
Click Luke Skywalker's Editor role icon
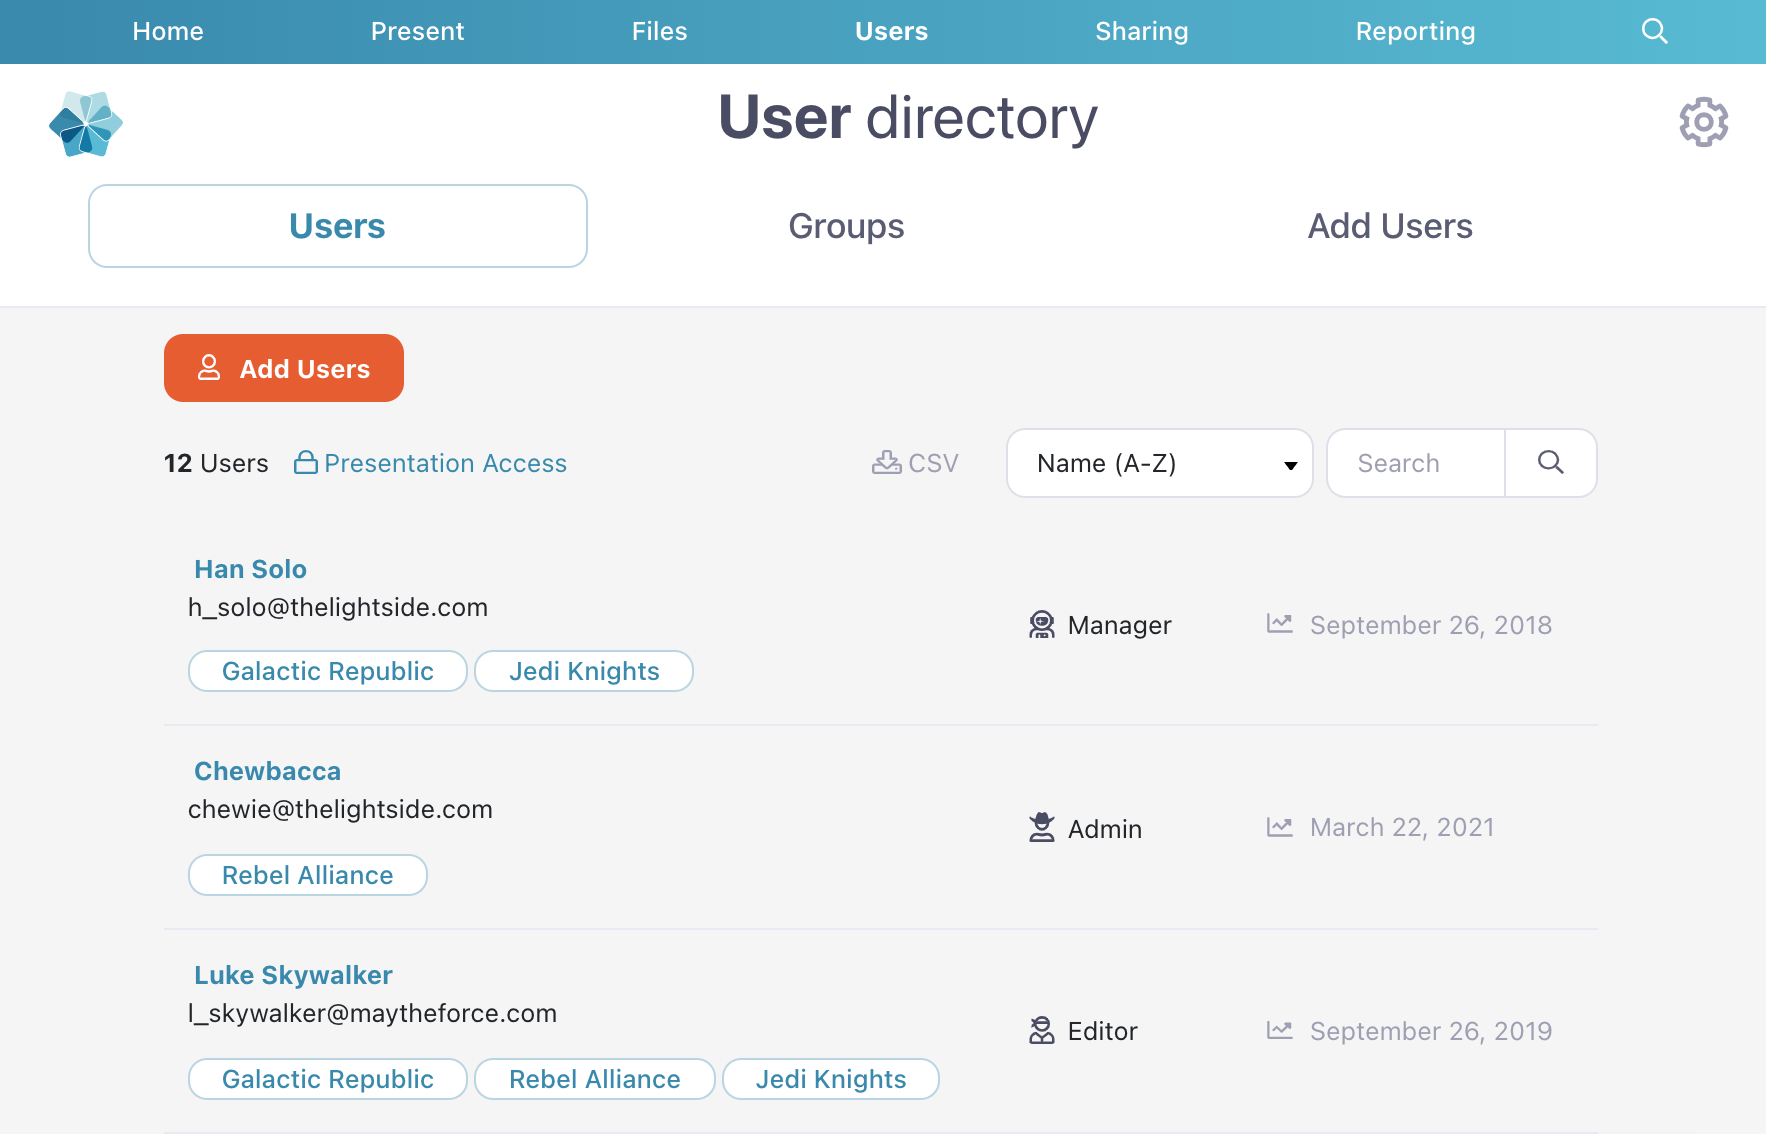(1042, 1030)
